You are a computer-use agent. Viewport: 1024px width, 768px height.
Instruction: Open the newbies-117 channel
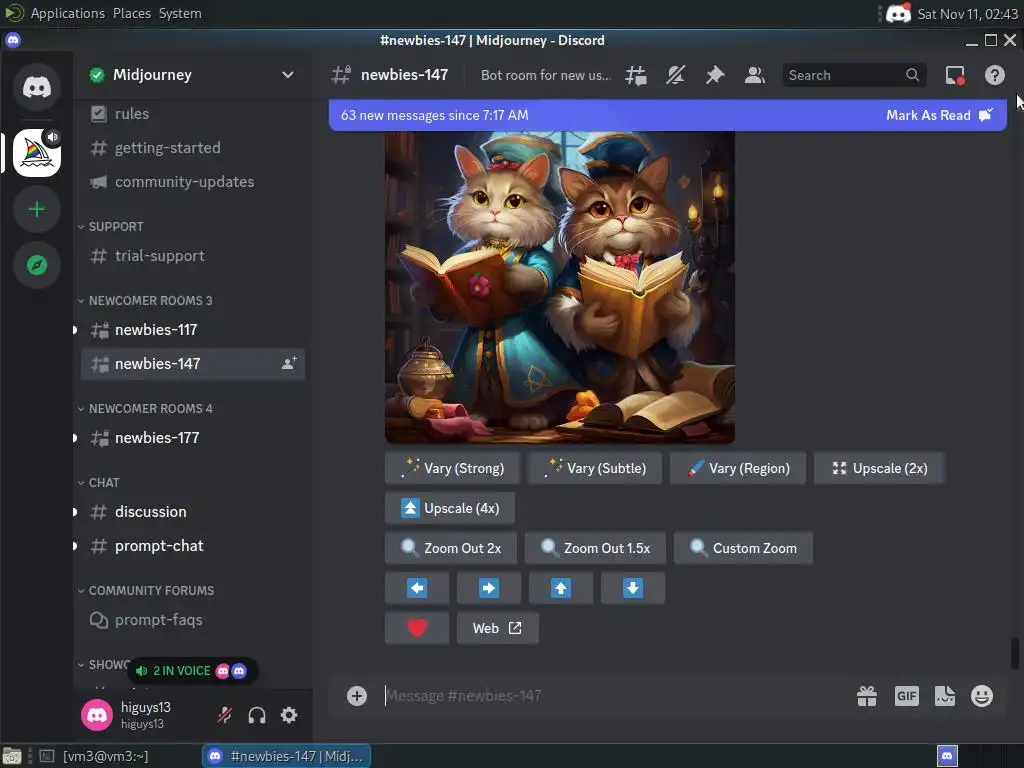[193, 330]
